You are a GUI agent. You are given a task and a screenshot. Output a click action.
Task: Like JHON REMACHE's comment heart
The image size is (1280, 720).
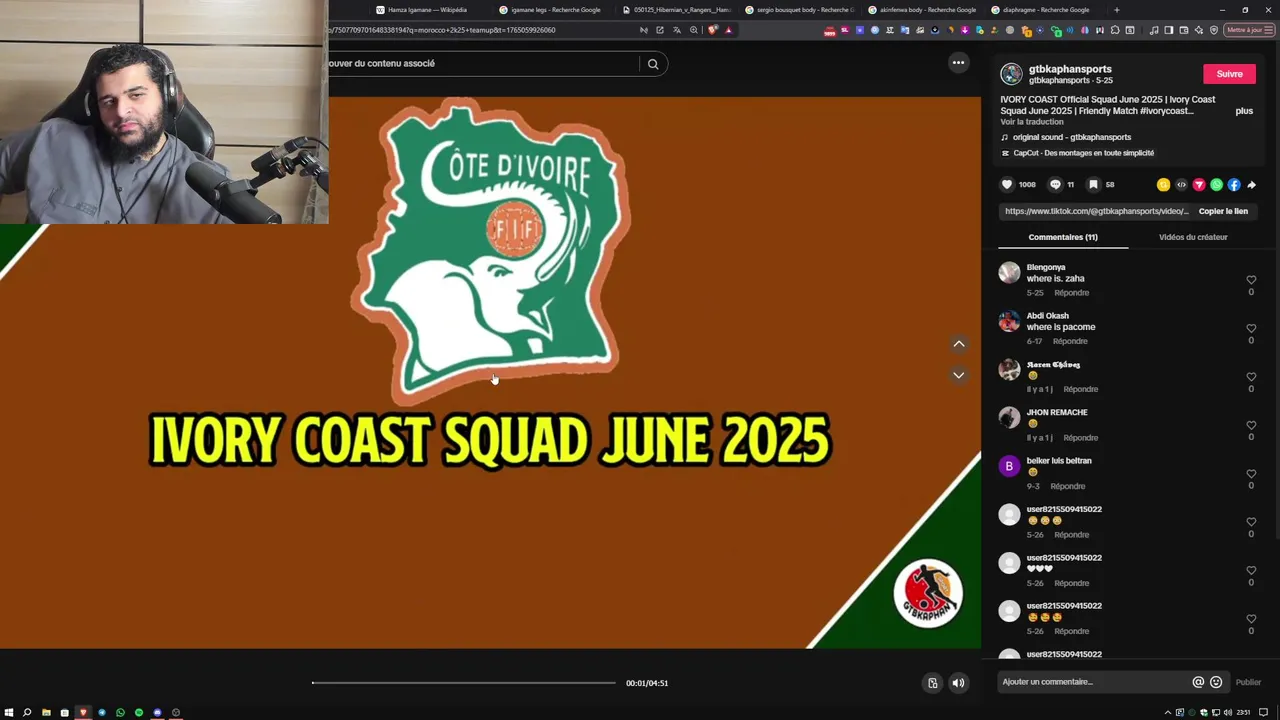pyautogui.click(x=1251, y=425)
